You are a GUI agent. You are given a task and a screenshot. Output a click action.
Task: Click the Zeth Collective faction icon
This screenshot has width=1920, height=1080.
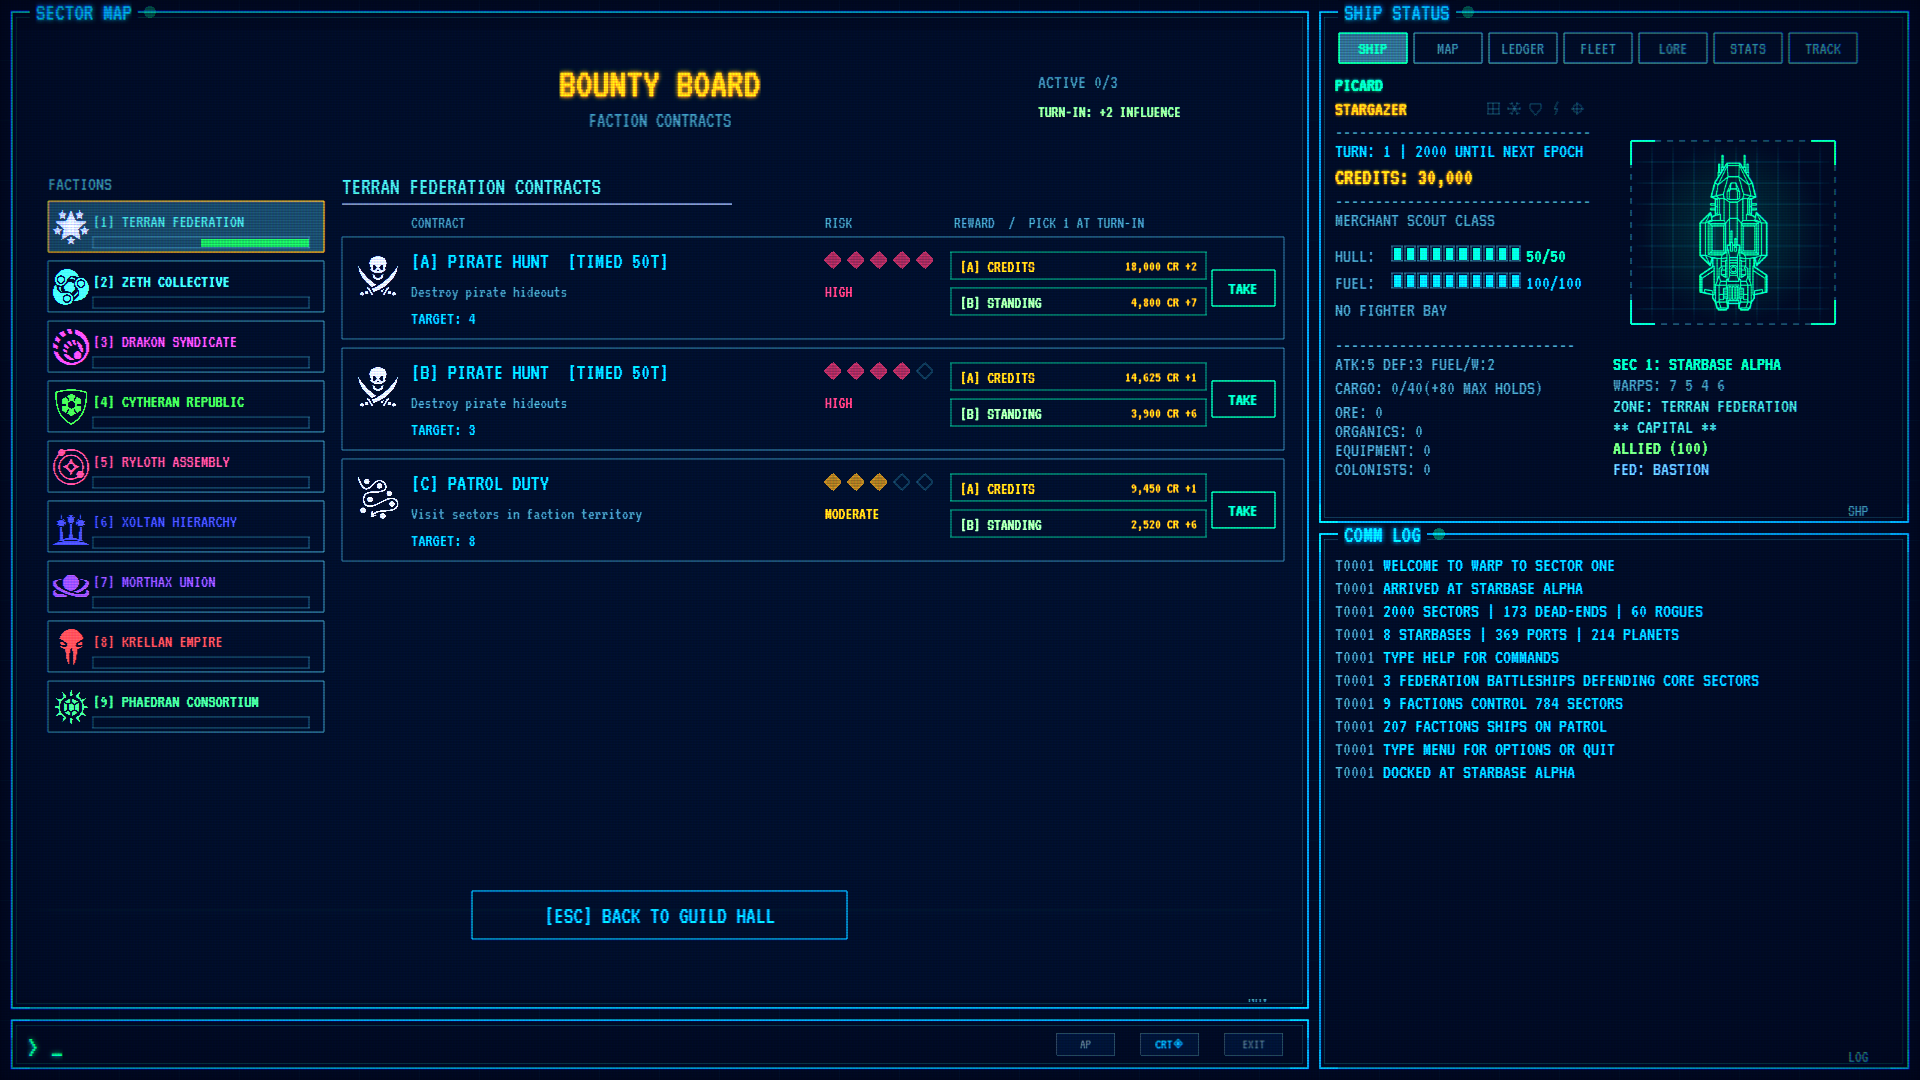(71, 287)
